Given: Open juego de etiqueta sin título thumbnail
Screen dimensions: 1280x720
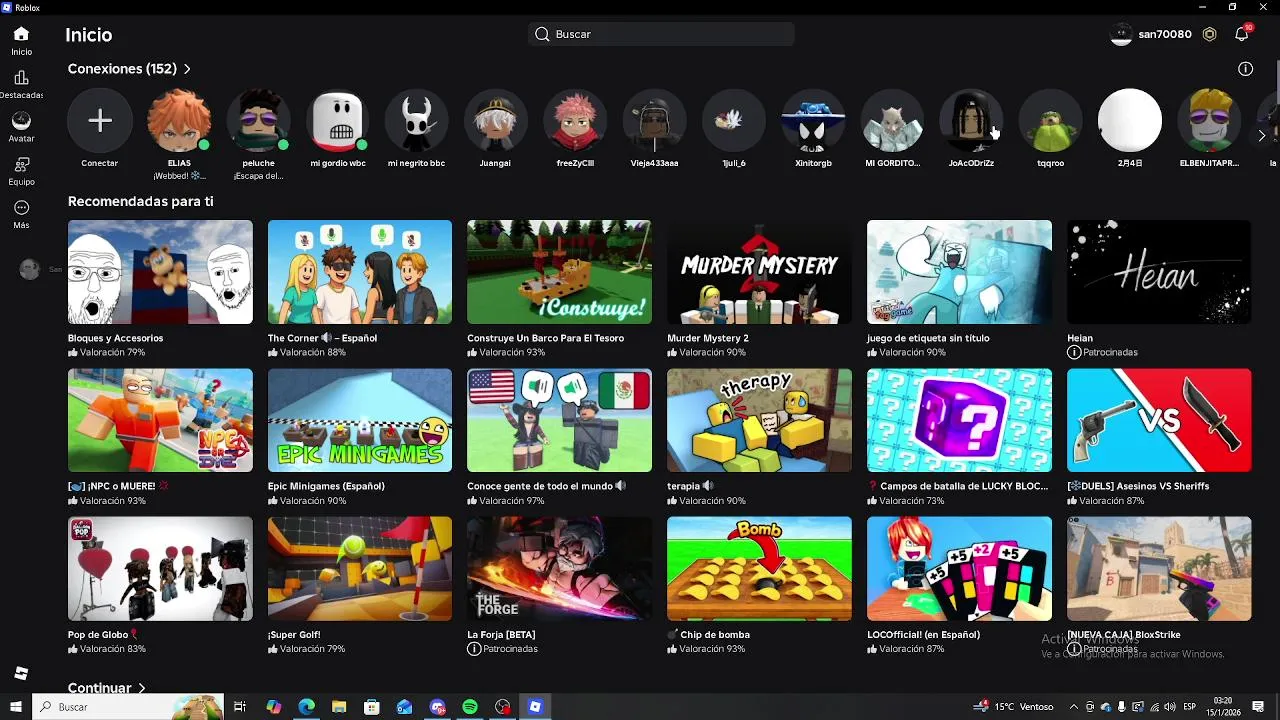Looking at the screenshot, I should [959, 272].
